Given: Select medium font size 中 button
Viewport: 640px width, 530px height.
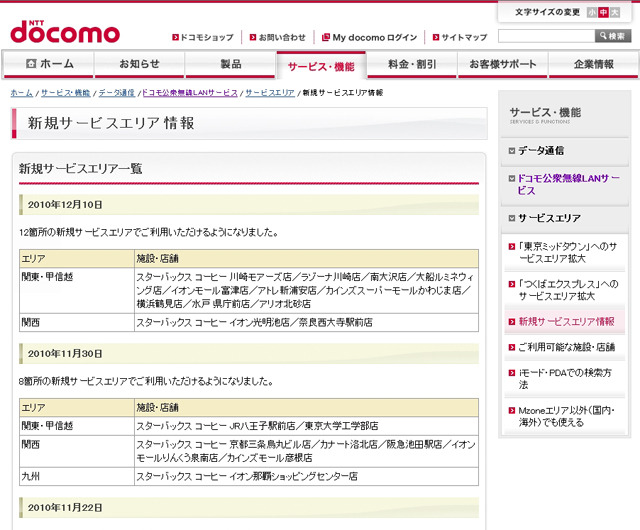Looking at the screenshot, I should [x=603, y=12].
